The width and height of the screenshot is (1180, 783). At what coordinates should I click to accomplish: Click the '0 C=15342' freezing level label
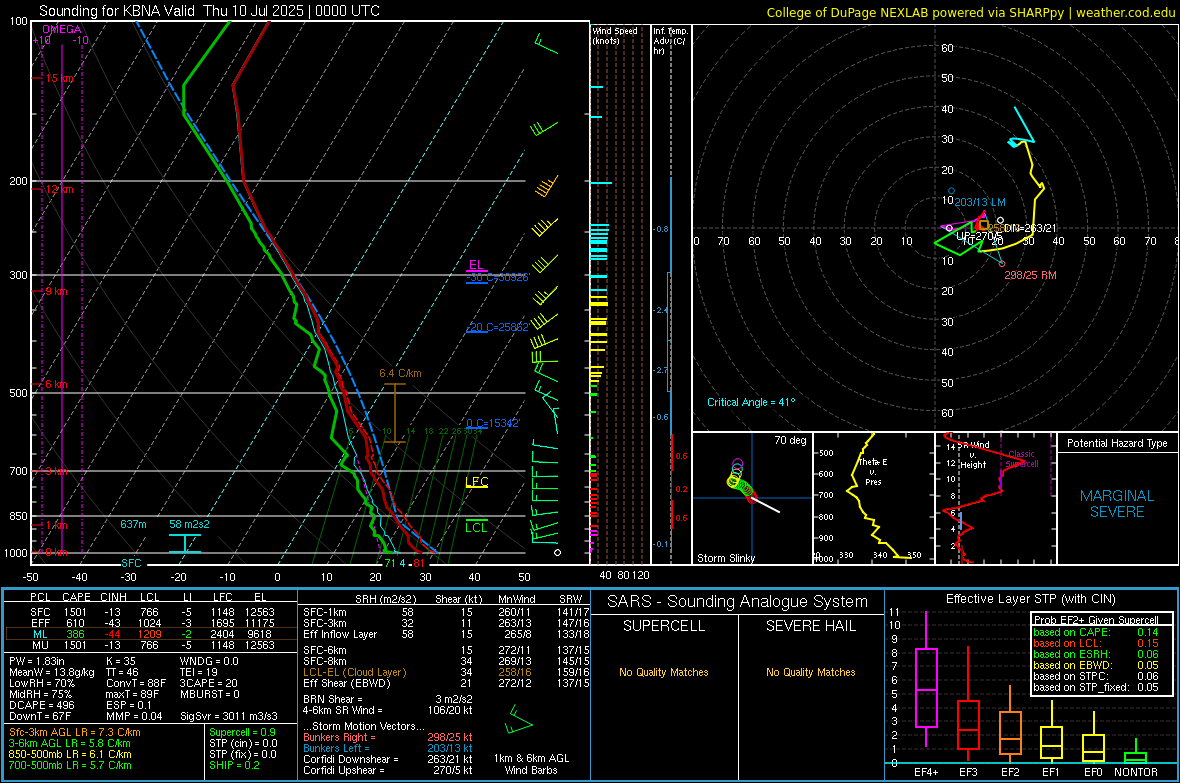pyautogui.click(x=493, y=423)
